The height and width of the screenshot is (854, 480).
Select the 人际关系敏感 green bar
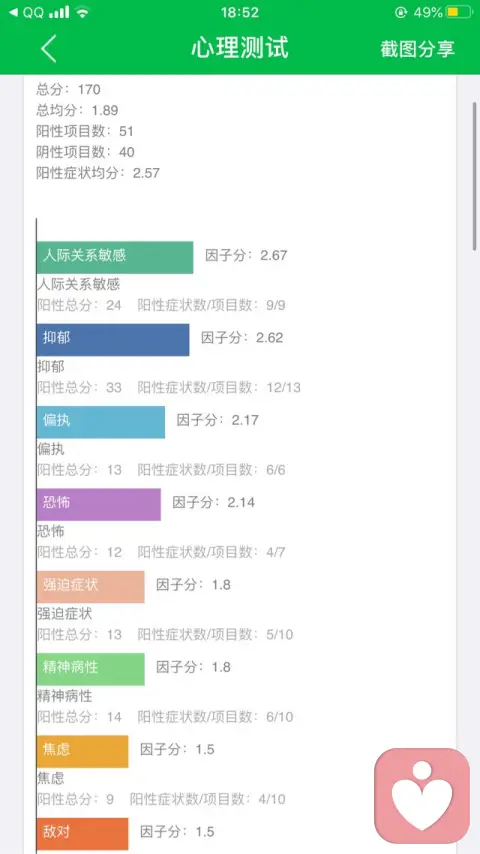click(x=115, y=257)
